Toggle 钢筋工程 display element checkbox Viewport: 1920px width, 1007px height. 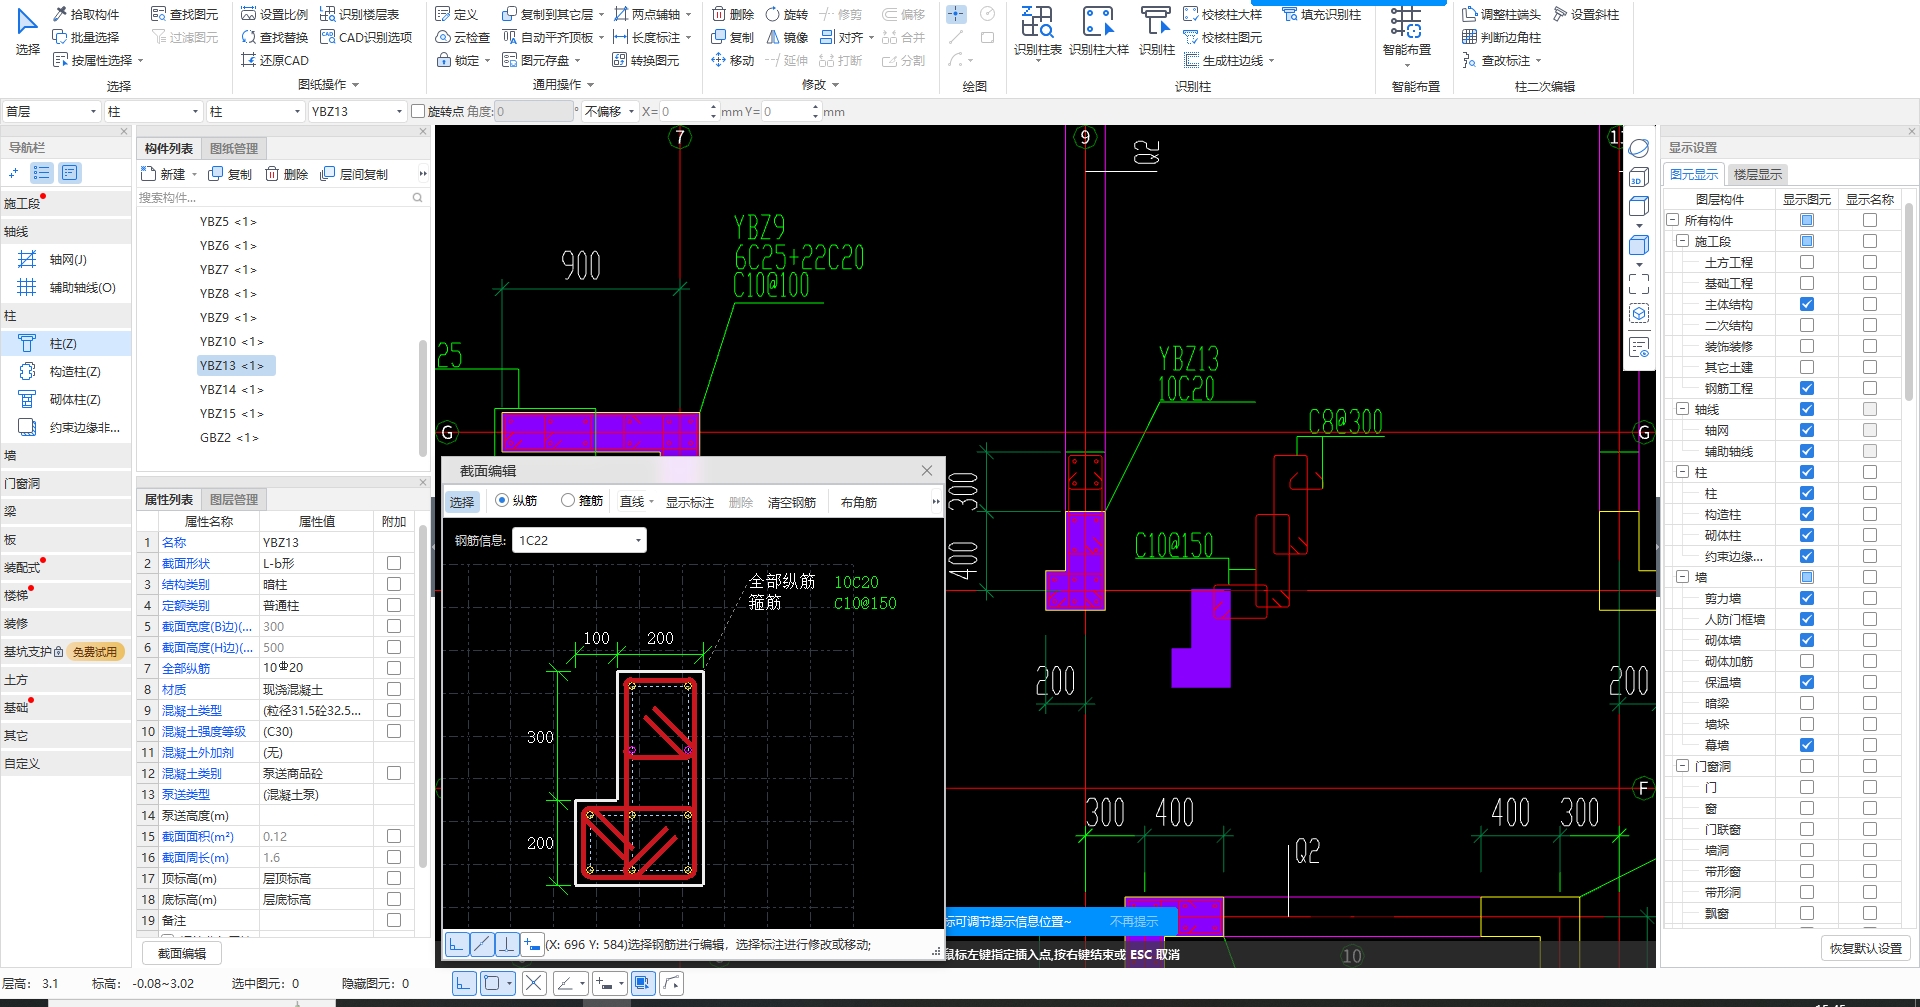tap(1806, 388)
